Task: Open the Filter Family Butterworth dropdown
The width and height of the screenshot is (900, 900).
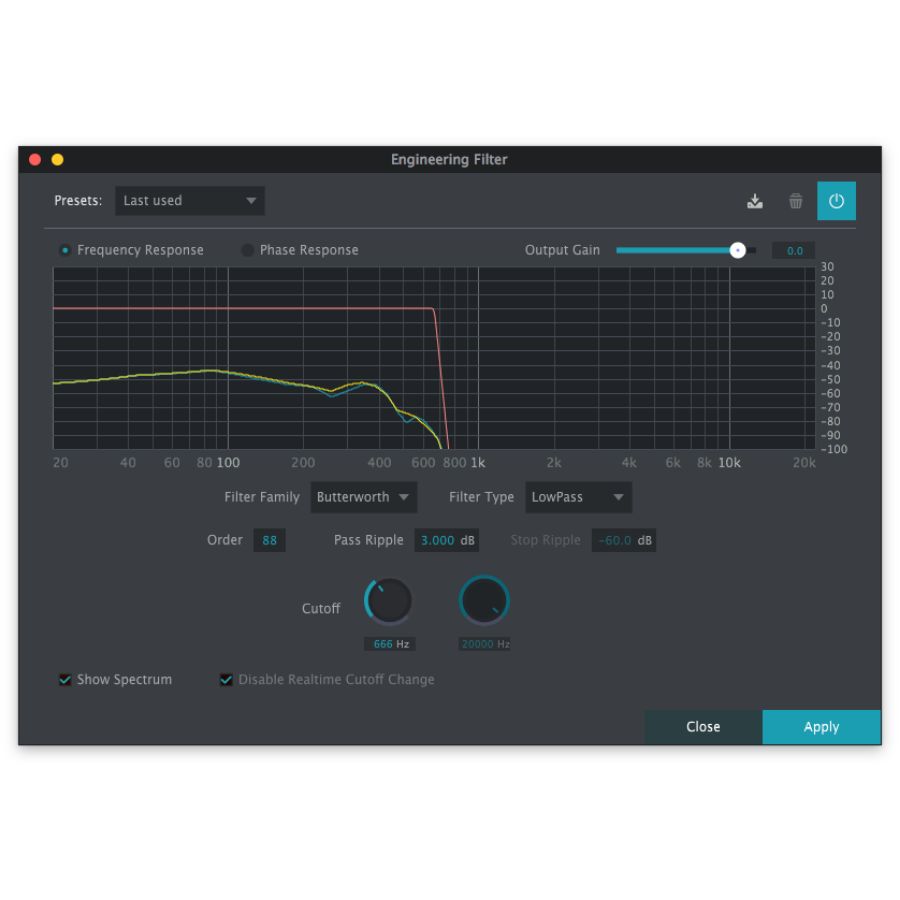Action: (x=363, y=497)
